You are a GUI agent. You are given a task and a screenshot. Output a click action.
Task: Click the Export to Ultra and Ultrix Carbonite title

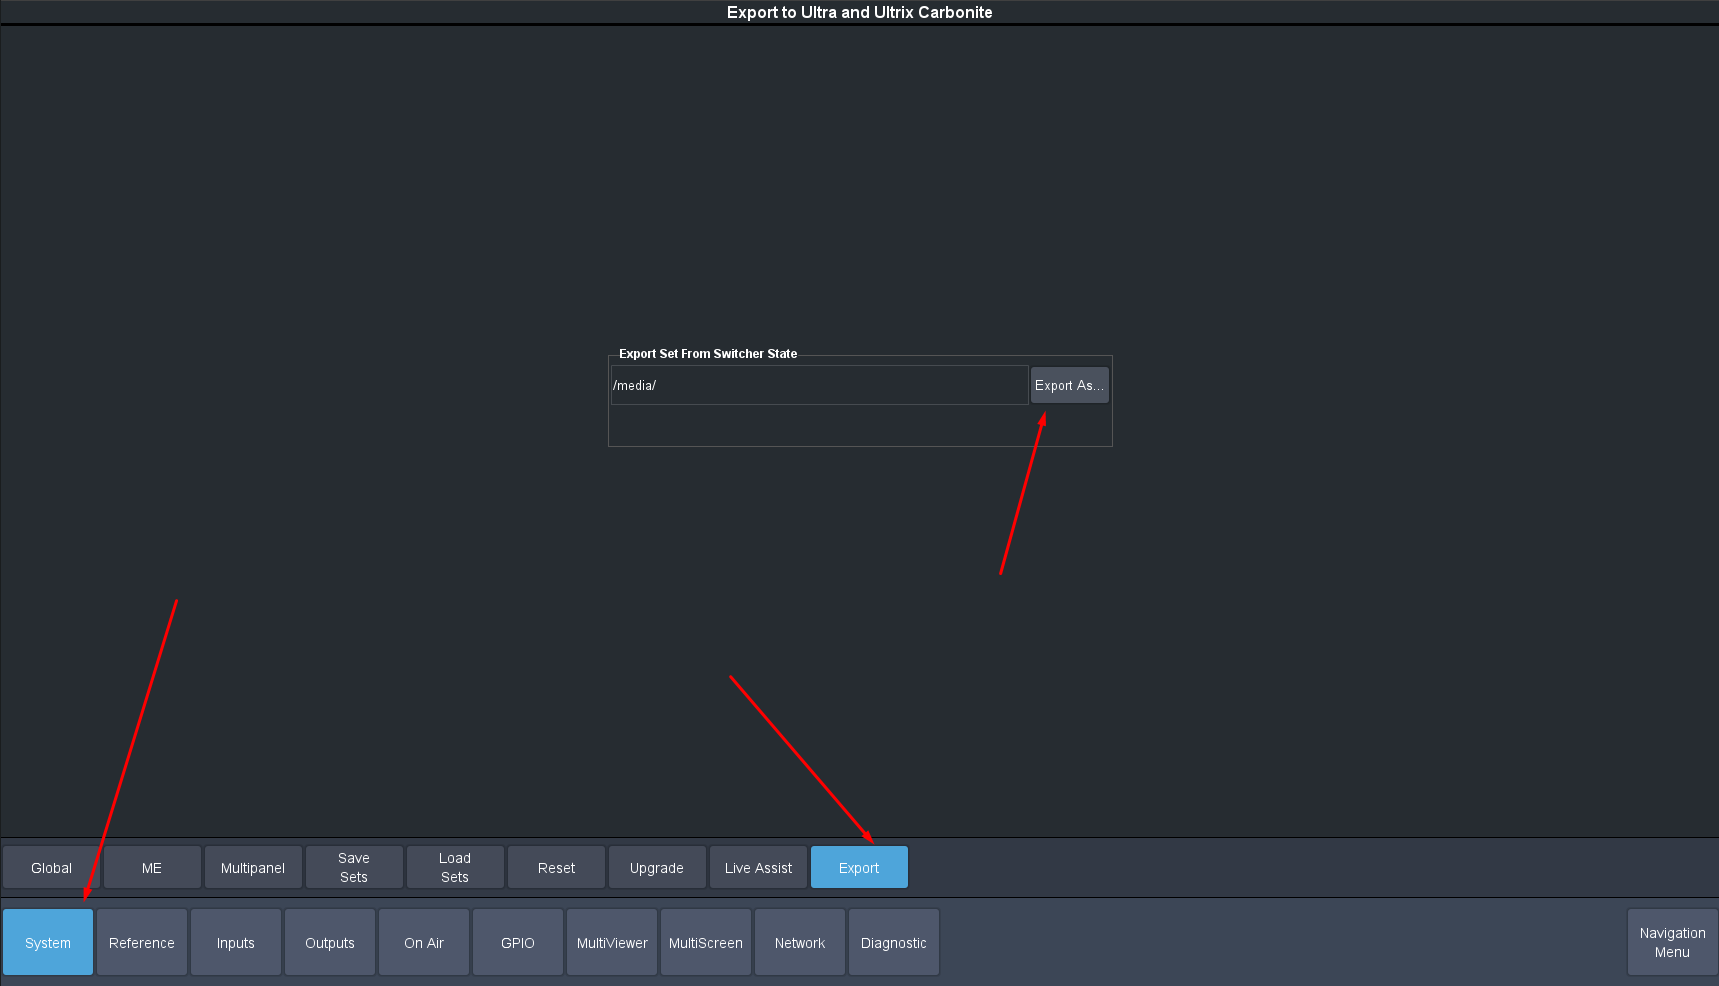pos(860,12)
